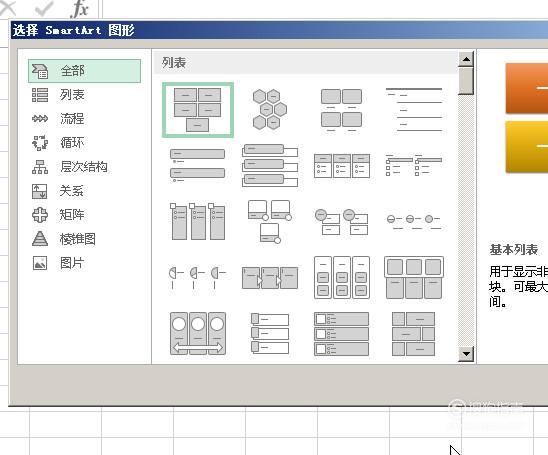Screen dimensions: 548x455
Task: Pick the grouped list with three nested columns
Action: [342, 277]
